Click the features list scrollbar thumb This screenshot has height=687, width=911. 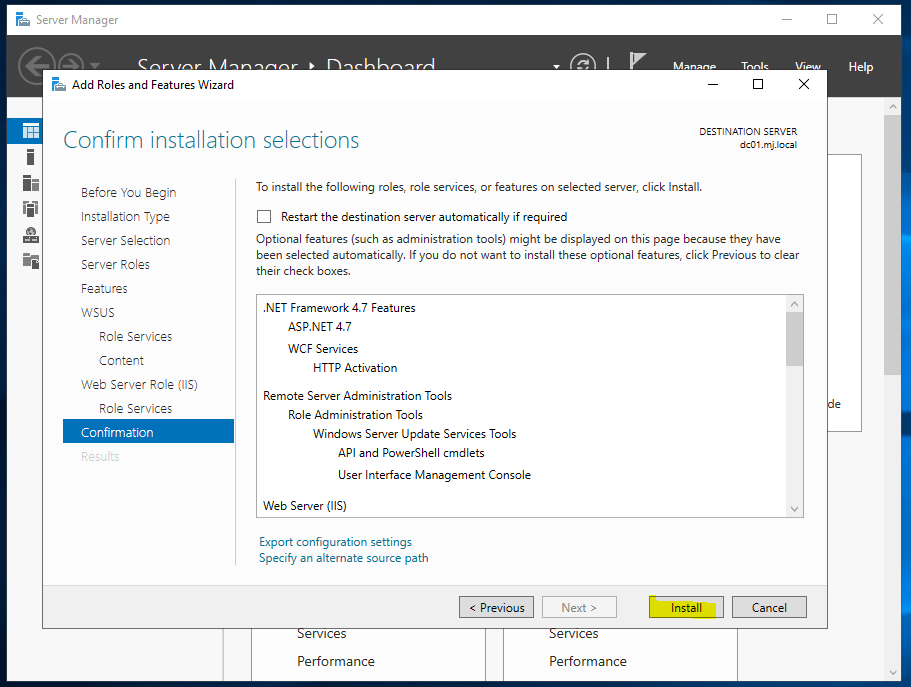coord(794,339)
